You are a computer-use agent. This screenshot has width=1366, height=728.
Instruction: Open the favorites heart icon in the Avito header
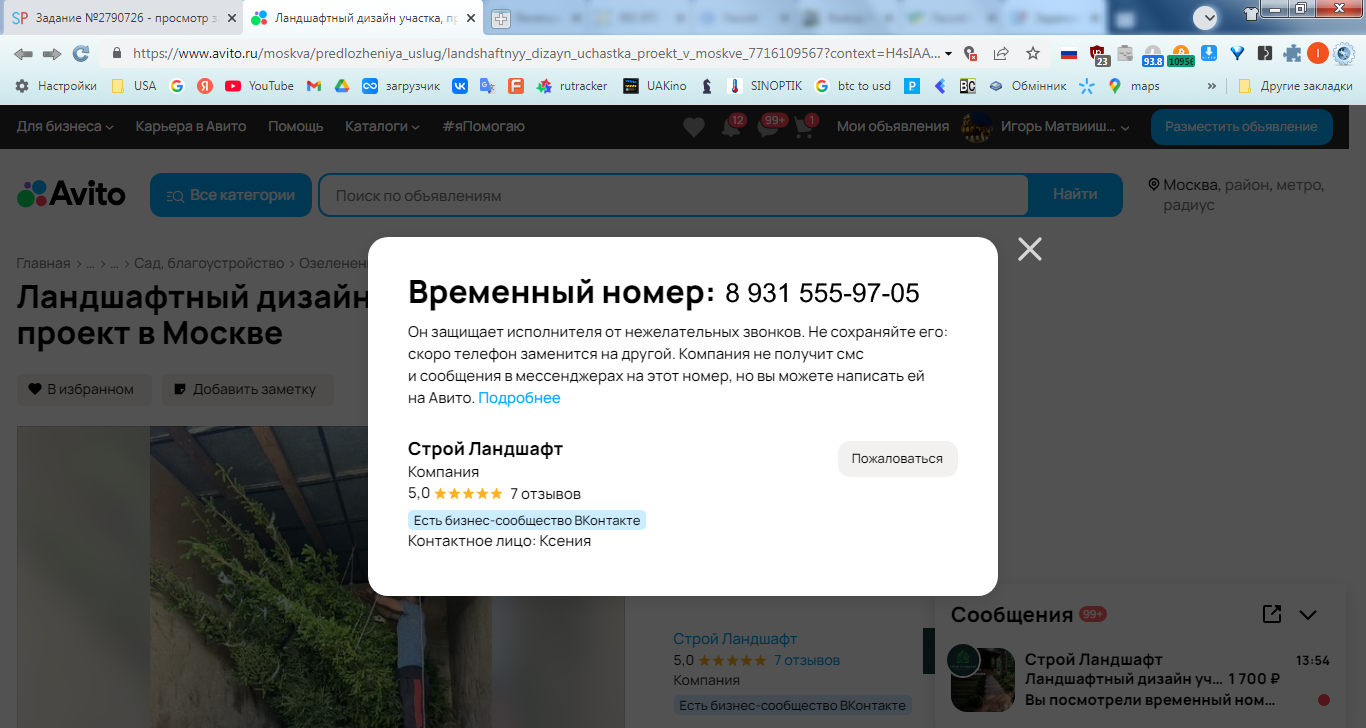(x=694, y=127)
